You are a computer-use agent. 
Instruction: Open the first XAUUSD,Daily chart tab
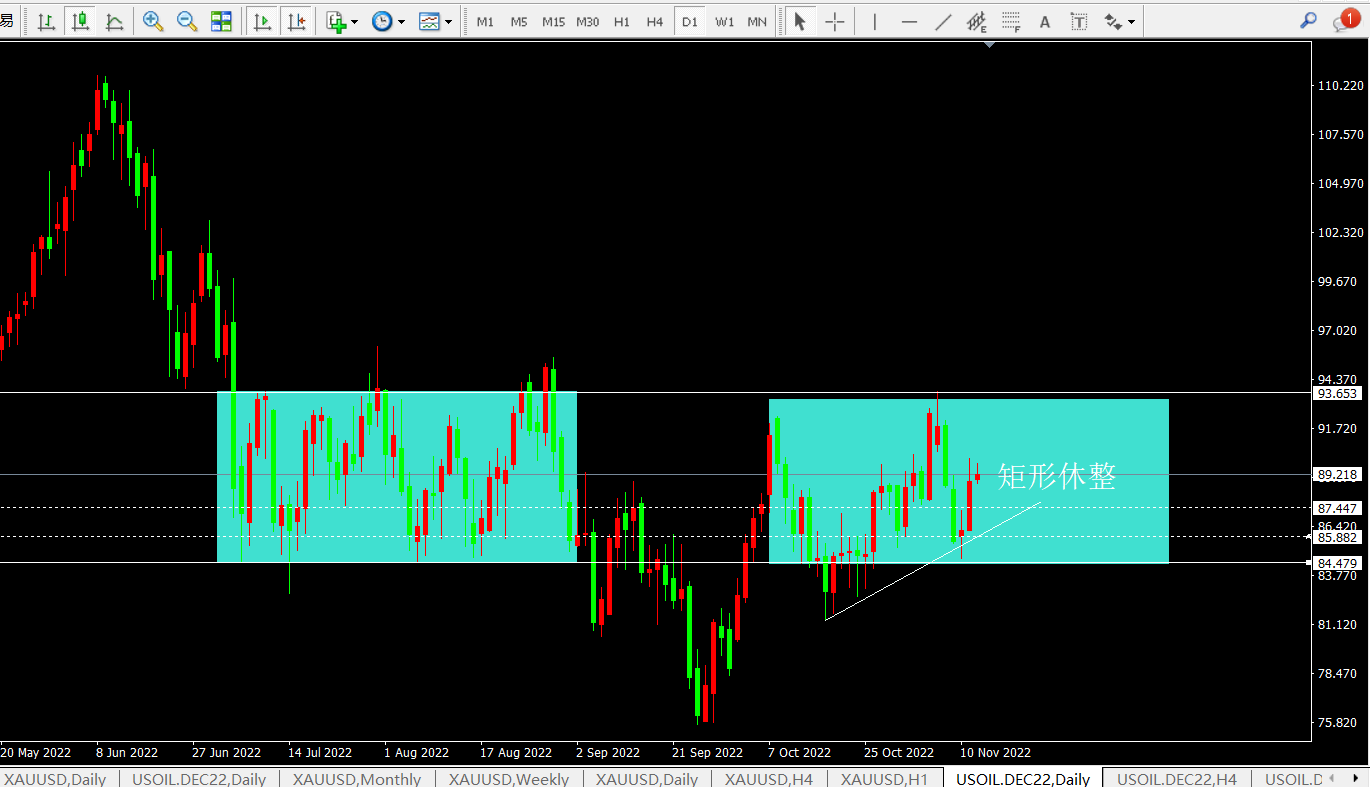(55, 779)
